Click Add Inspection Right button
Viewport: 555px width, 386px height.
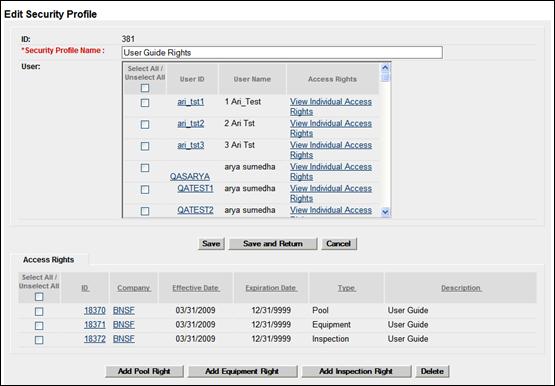click(x=356, y=371)
